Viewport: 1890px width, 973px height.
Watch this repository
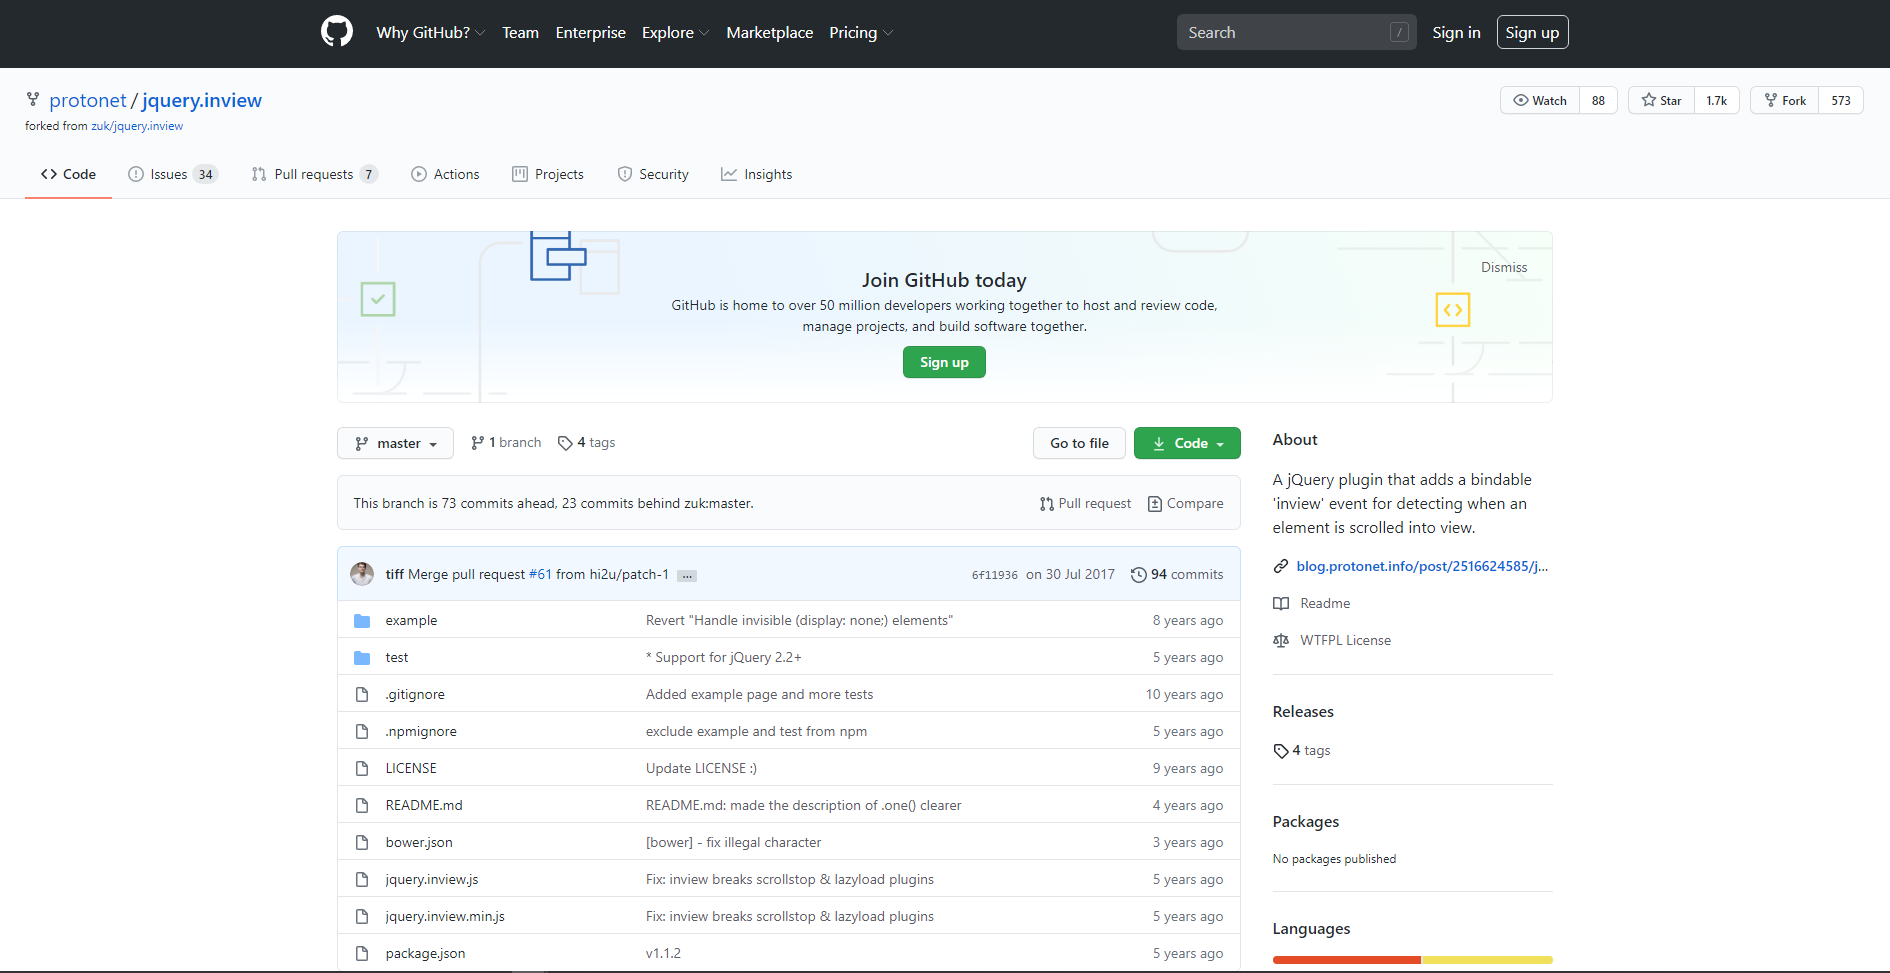(1540, 101)
